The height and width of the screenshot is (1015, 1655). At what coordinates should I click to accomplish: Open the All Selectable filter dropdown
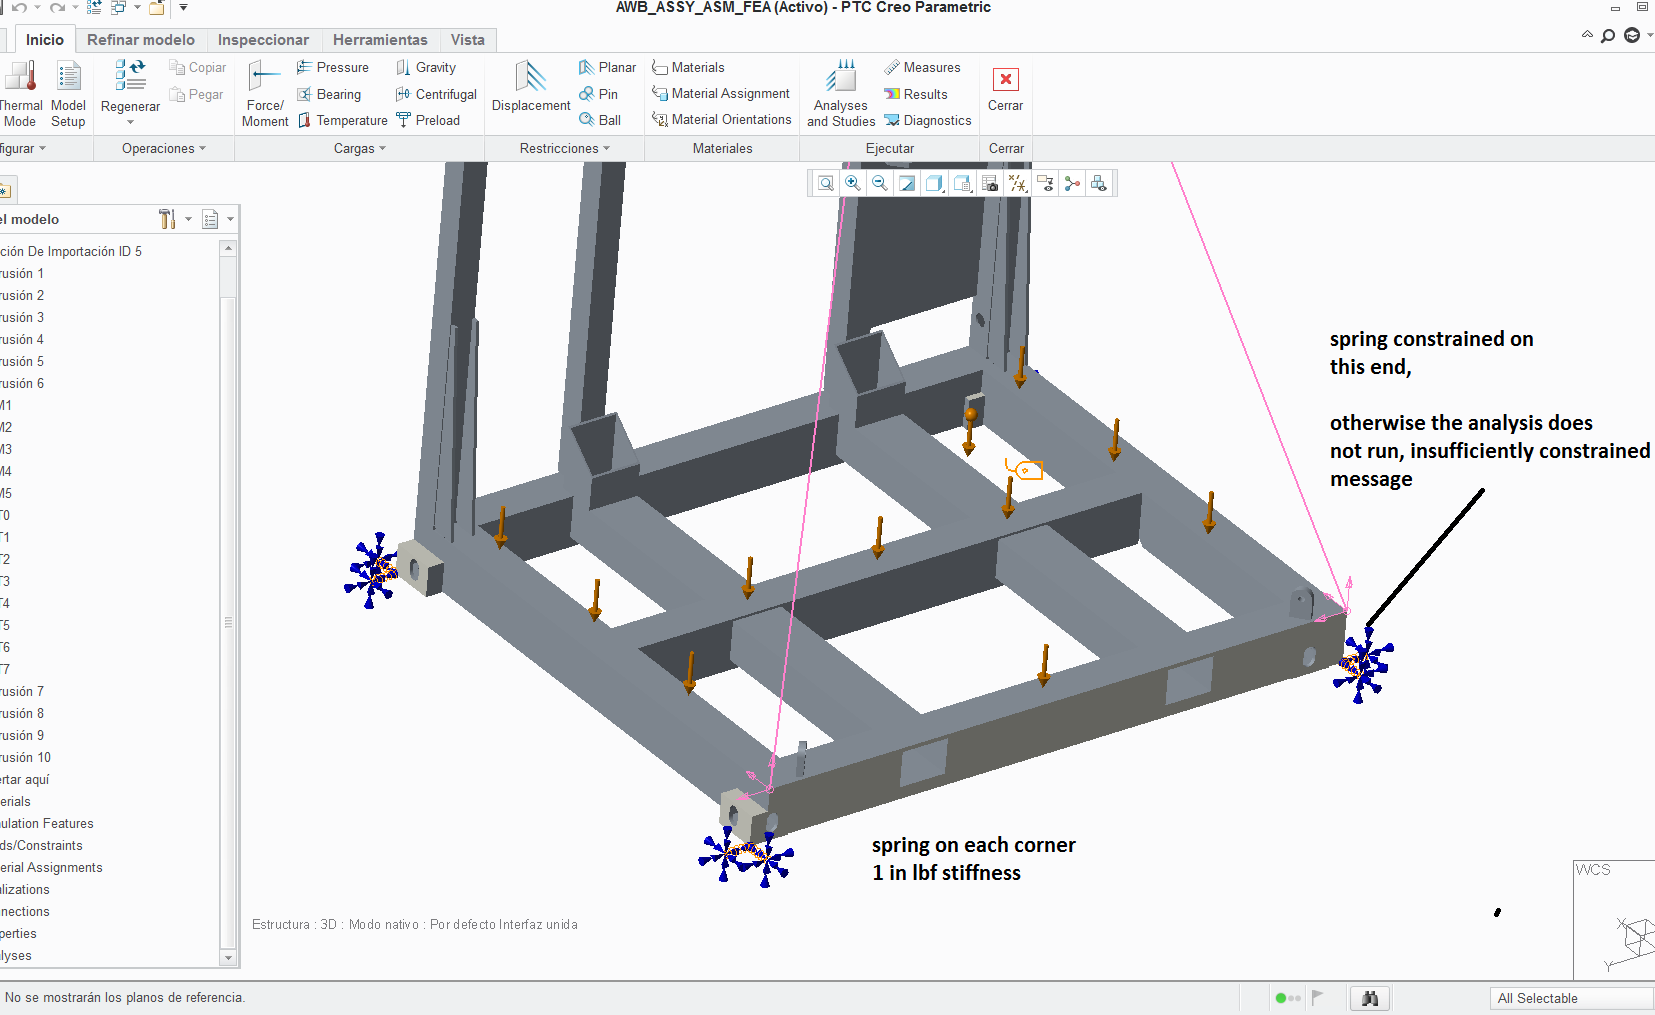(x=1571, y=998)
